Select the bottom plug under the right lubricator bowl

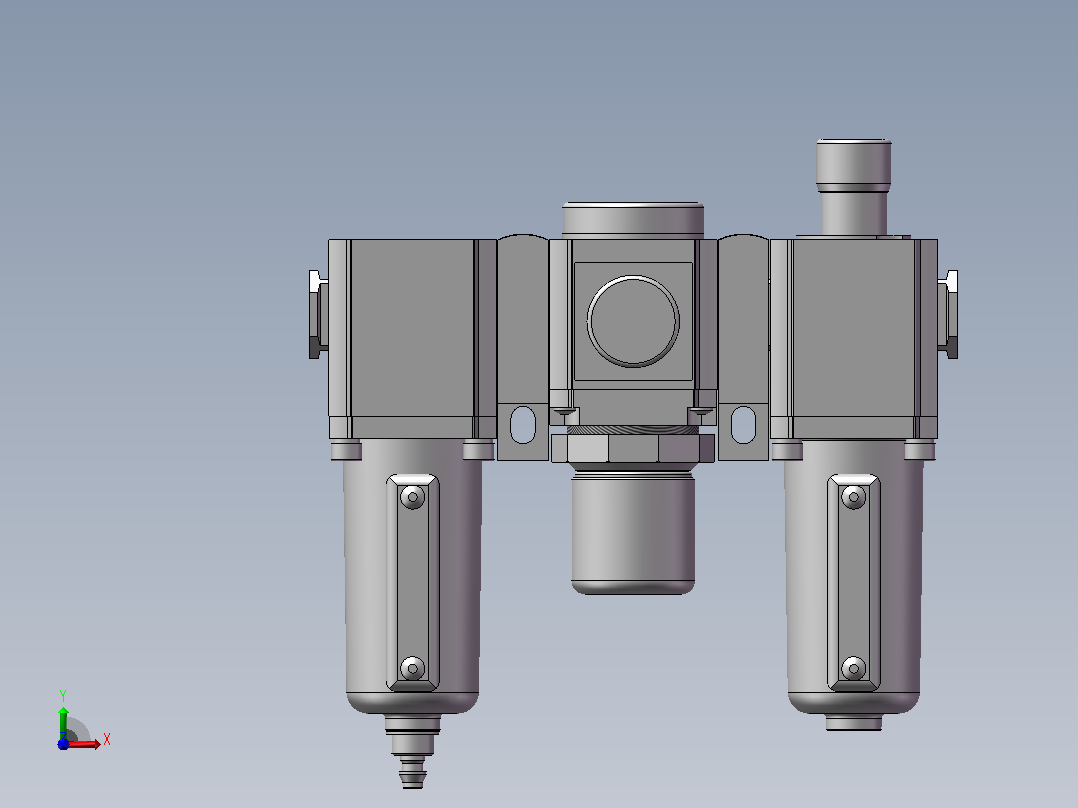(854, 722)
